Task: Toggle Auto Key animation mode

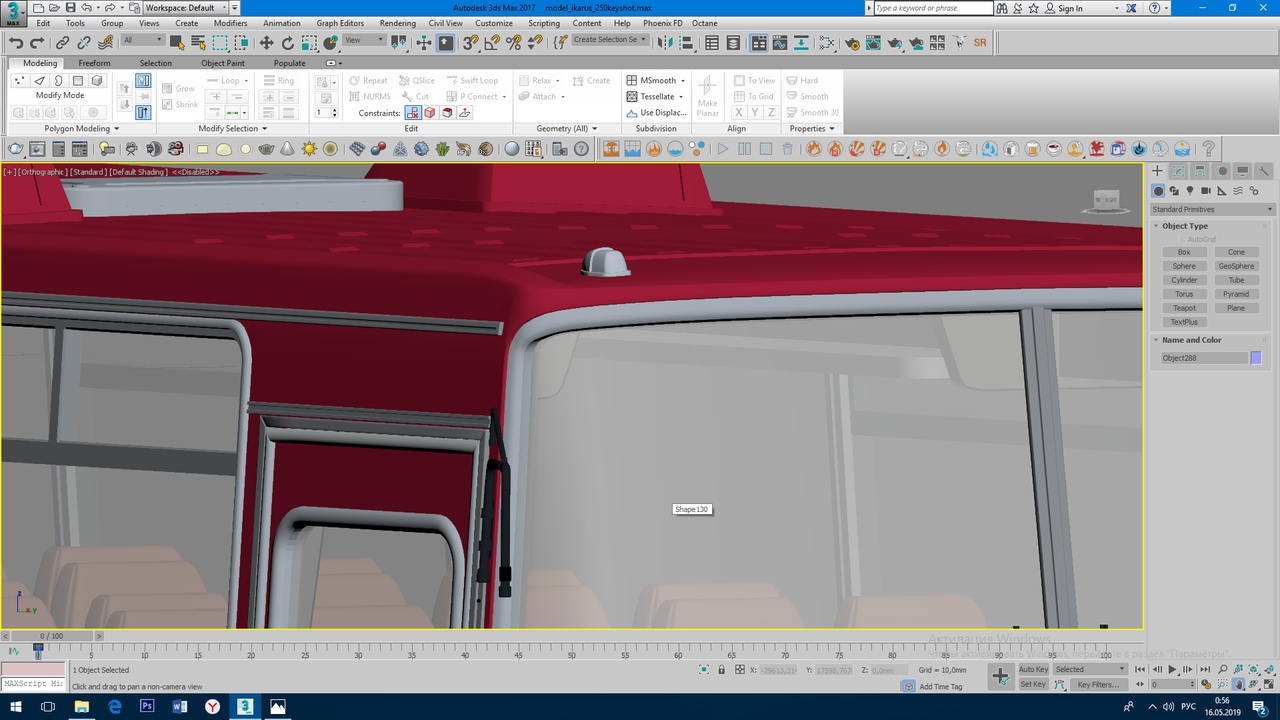Action: tap(1033, 669)
